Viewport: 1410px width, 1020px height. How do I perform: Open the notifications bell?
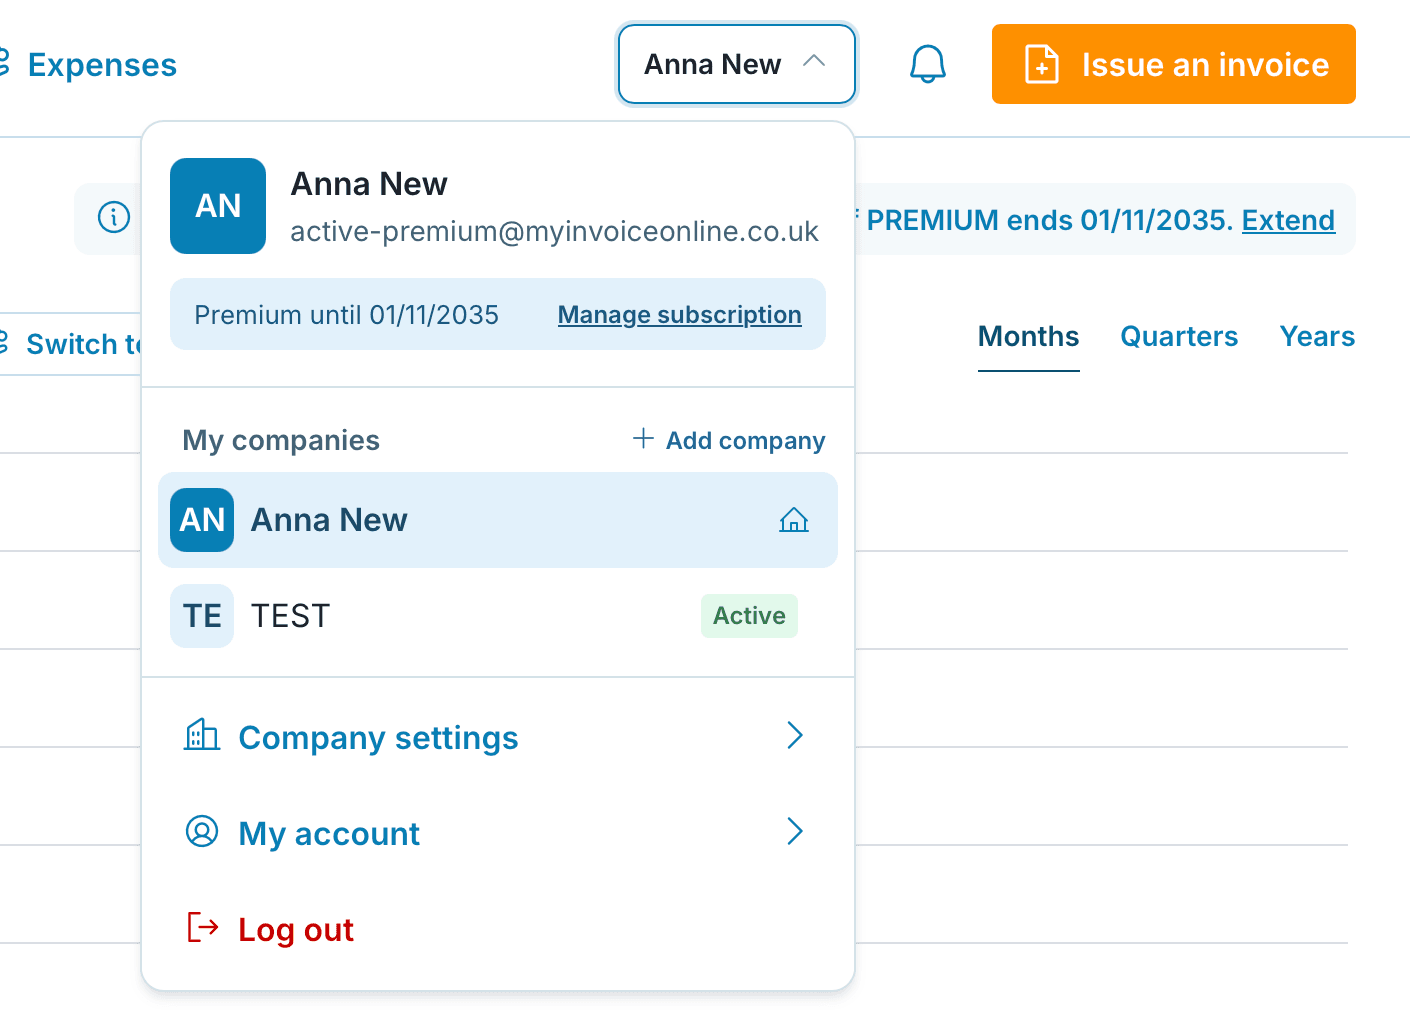pos(927,65)
